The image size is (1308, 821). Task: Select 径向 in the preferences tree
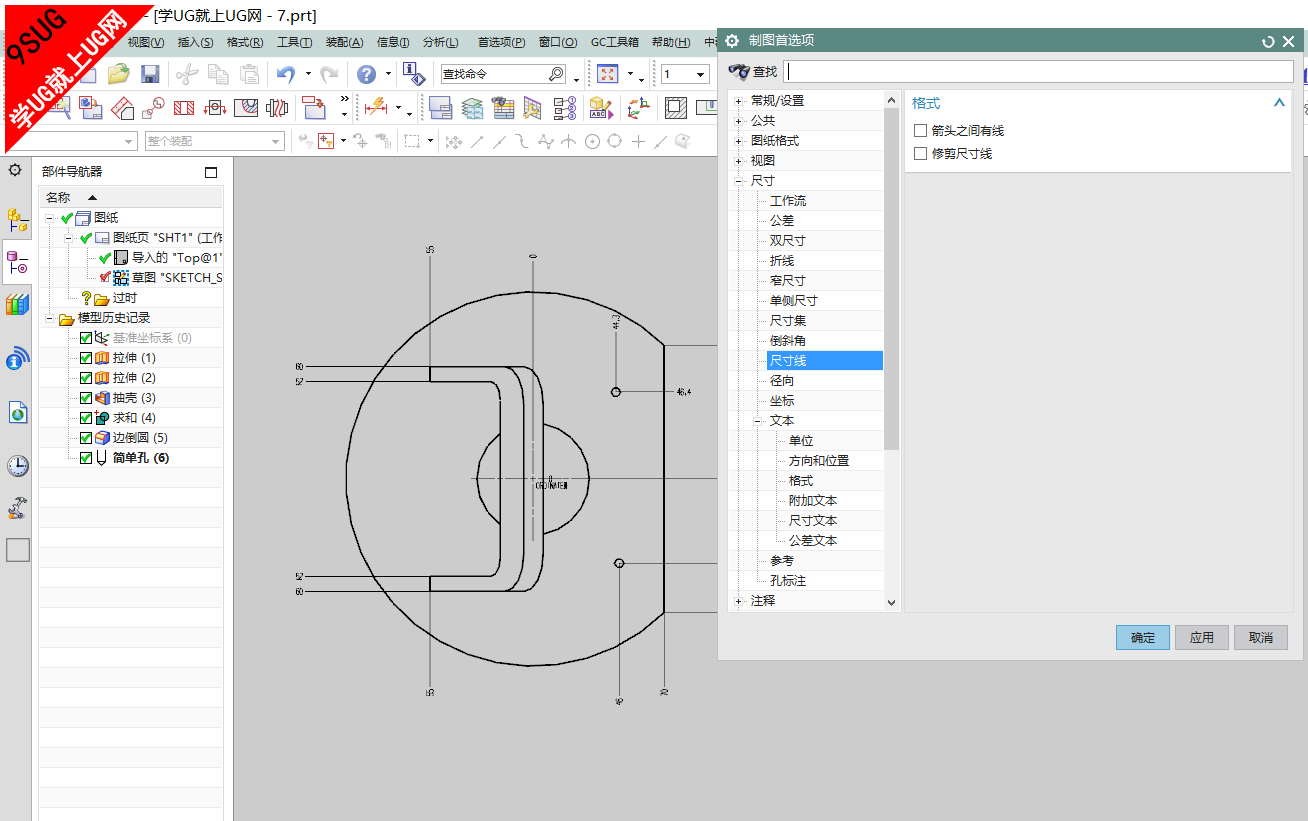click(x=782, y=381)
